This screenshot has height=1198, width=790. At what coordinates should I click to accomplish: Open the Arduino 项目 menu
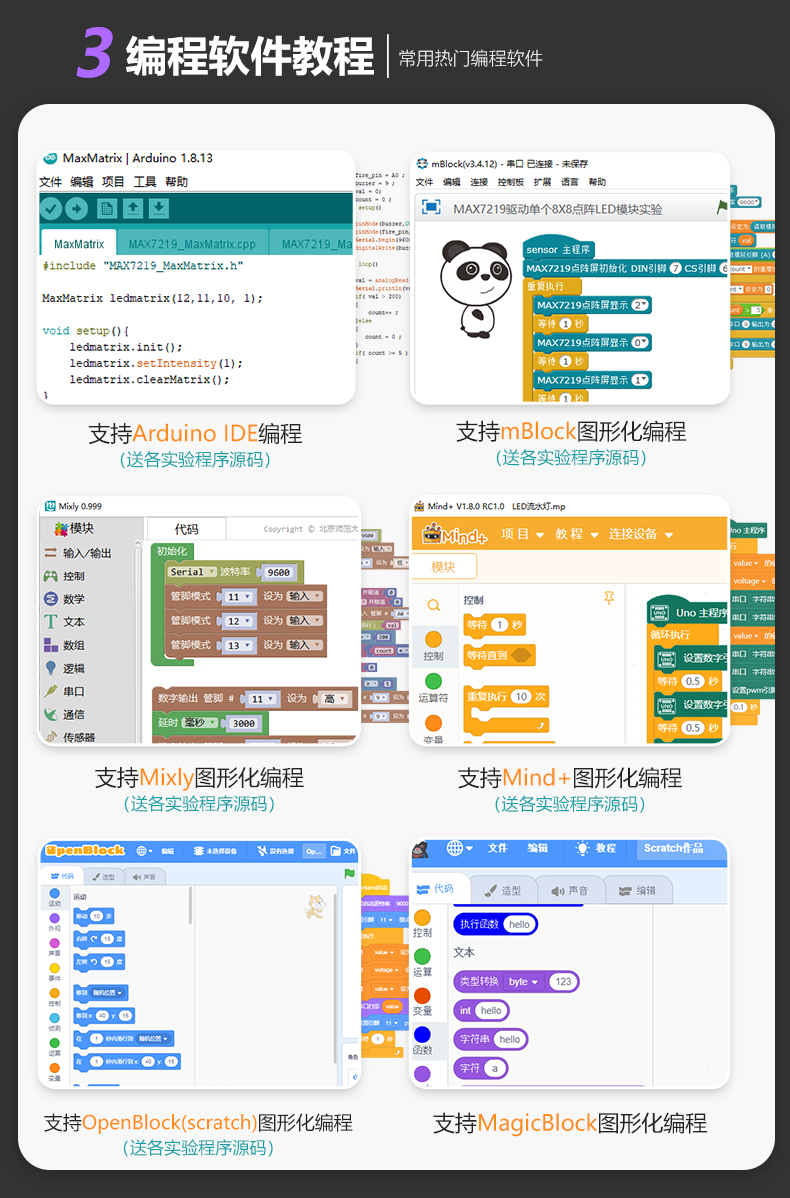(x=113, y=182)
